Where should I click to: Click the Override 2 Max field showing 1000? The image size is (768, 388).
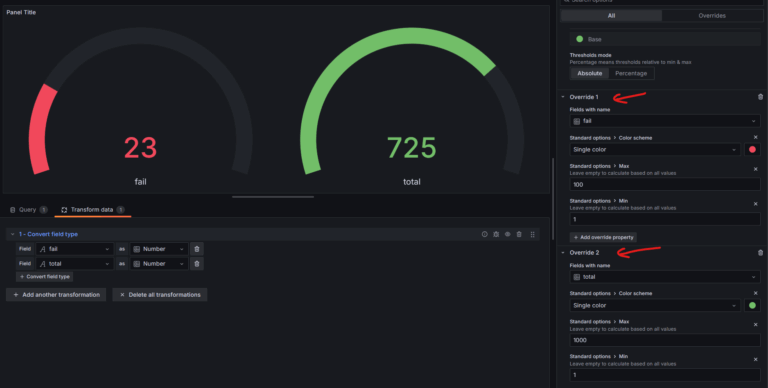[665, 340]
